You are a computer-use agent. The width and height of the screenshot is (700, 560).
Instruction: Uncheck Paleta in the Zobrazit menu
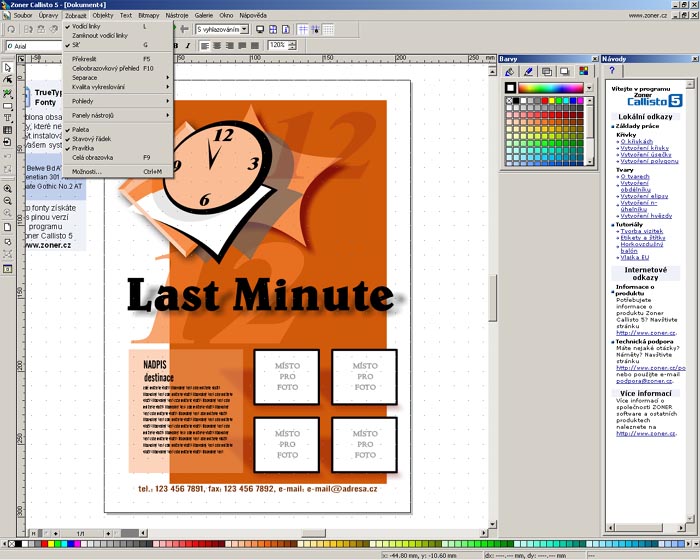80,129
